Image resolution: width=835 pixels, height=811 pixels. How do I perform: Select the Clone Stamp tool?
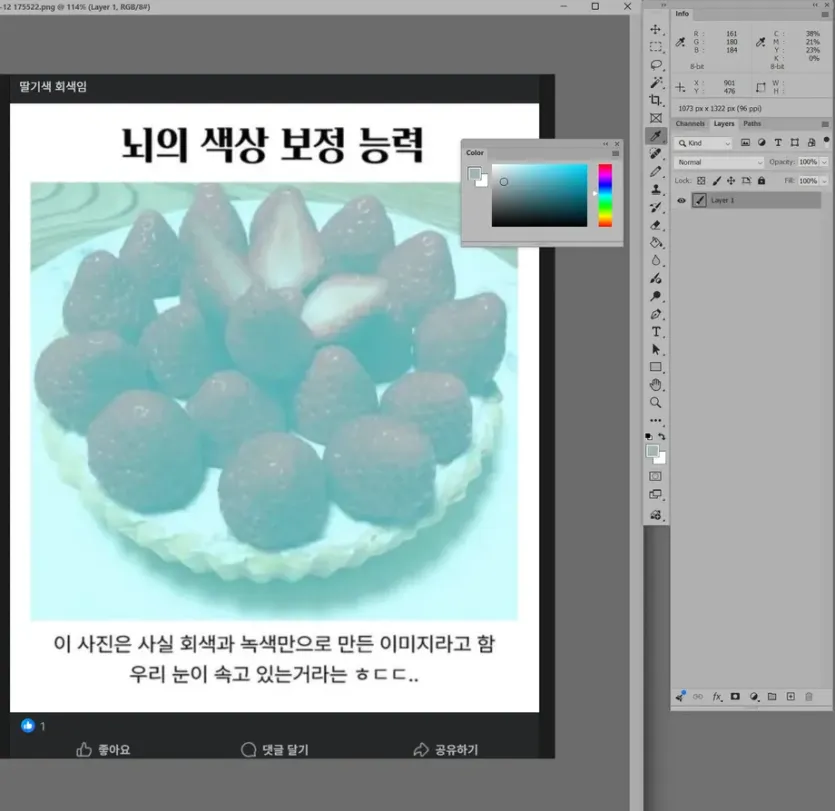tap(656, 189)
